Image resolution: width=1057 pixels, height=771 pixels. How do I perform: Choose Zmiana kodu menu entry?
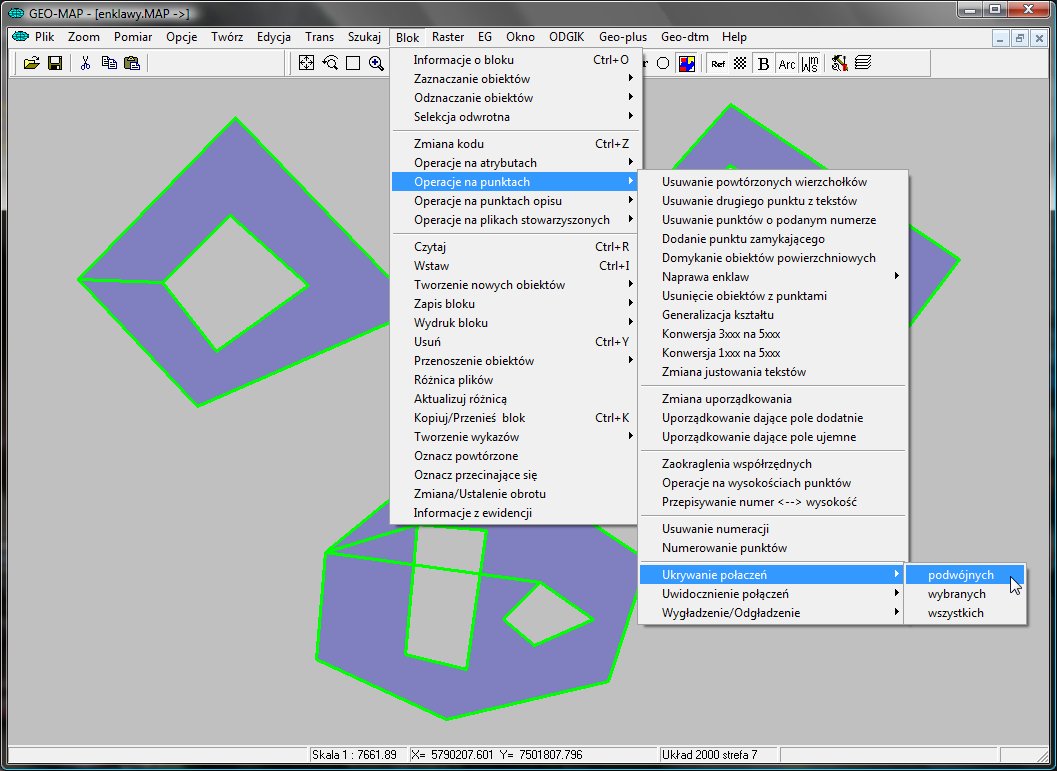coord(515,144)
